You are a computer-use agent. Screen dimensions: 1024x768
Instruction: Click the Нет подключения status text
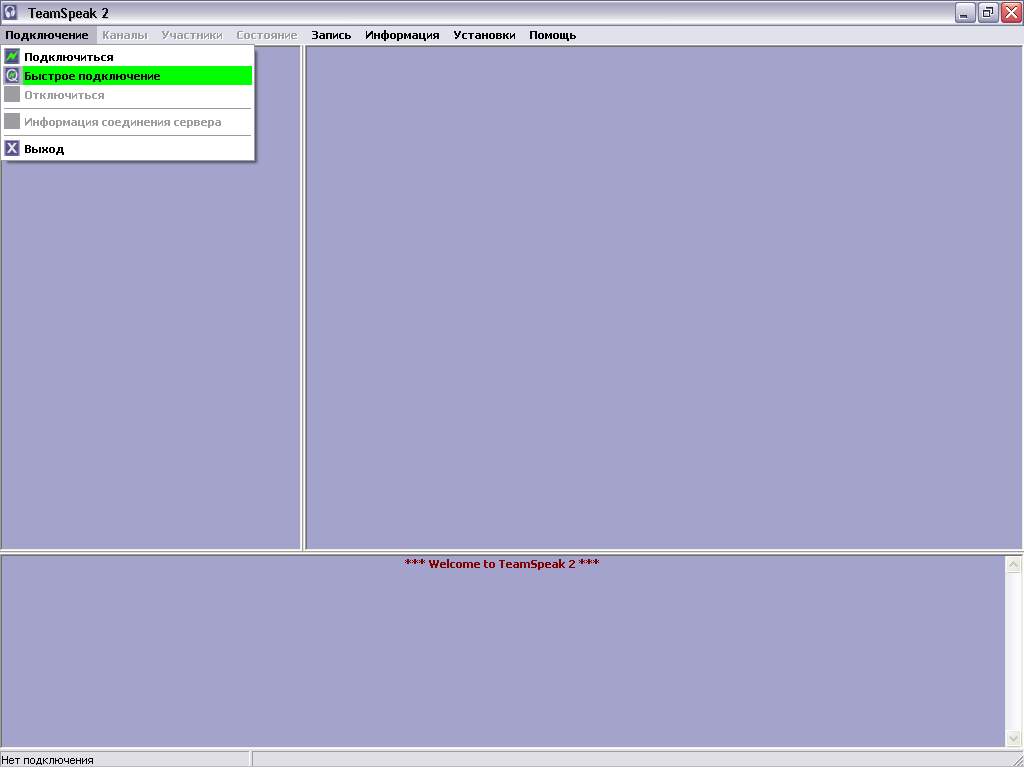[x=47, y=760]
